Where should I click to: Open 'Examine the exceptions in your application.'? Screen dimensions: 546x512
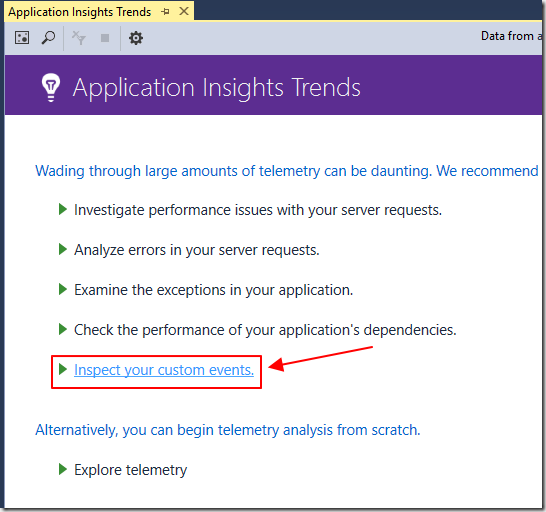pos(213,290)
